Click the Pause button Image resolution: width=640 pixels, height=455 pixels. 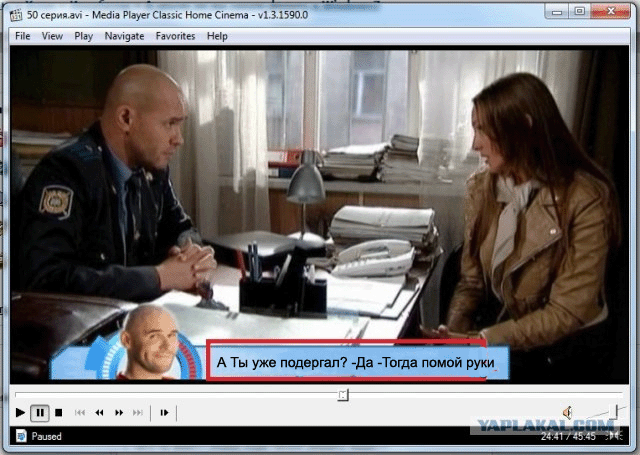pyautogui.click(x=40, y=413)
